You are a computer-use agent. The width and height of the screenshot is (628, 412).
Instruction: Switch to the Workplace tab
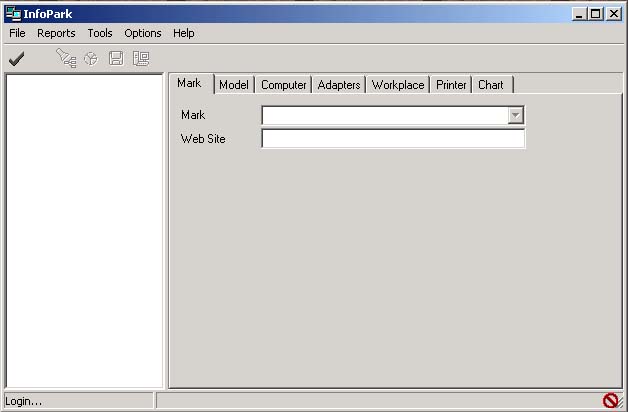[x=398, y=85]
